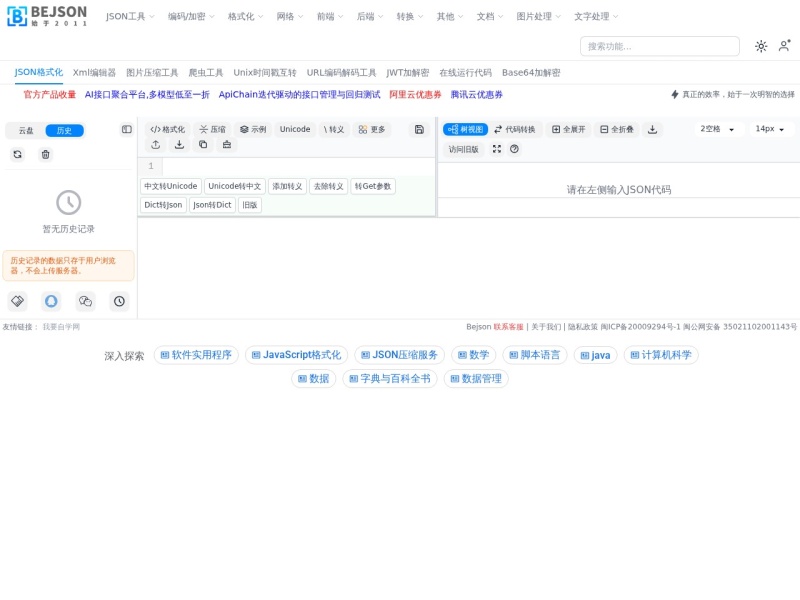This screenshot has width=800, height=600.
Task: Load the 示例 sample JSON
Action: (253, 130)
